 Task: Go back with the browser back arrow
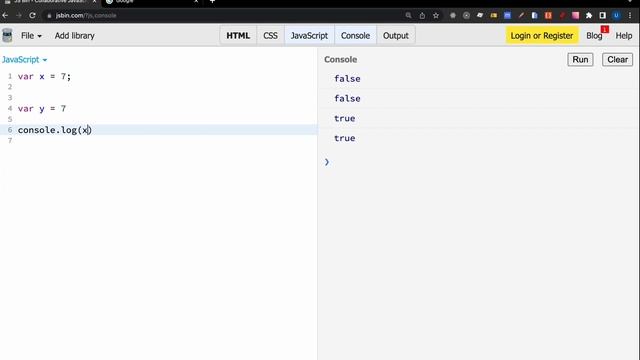[x=5, y=16]
